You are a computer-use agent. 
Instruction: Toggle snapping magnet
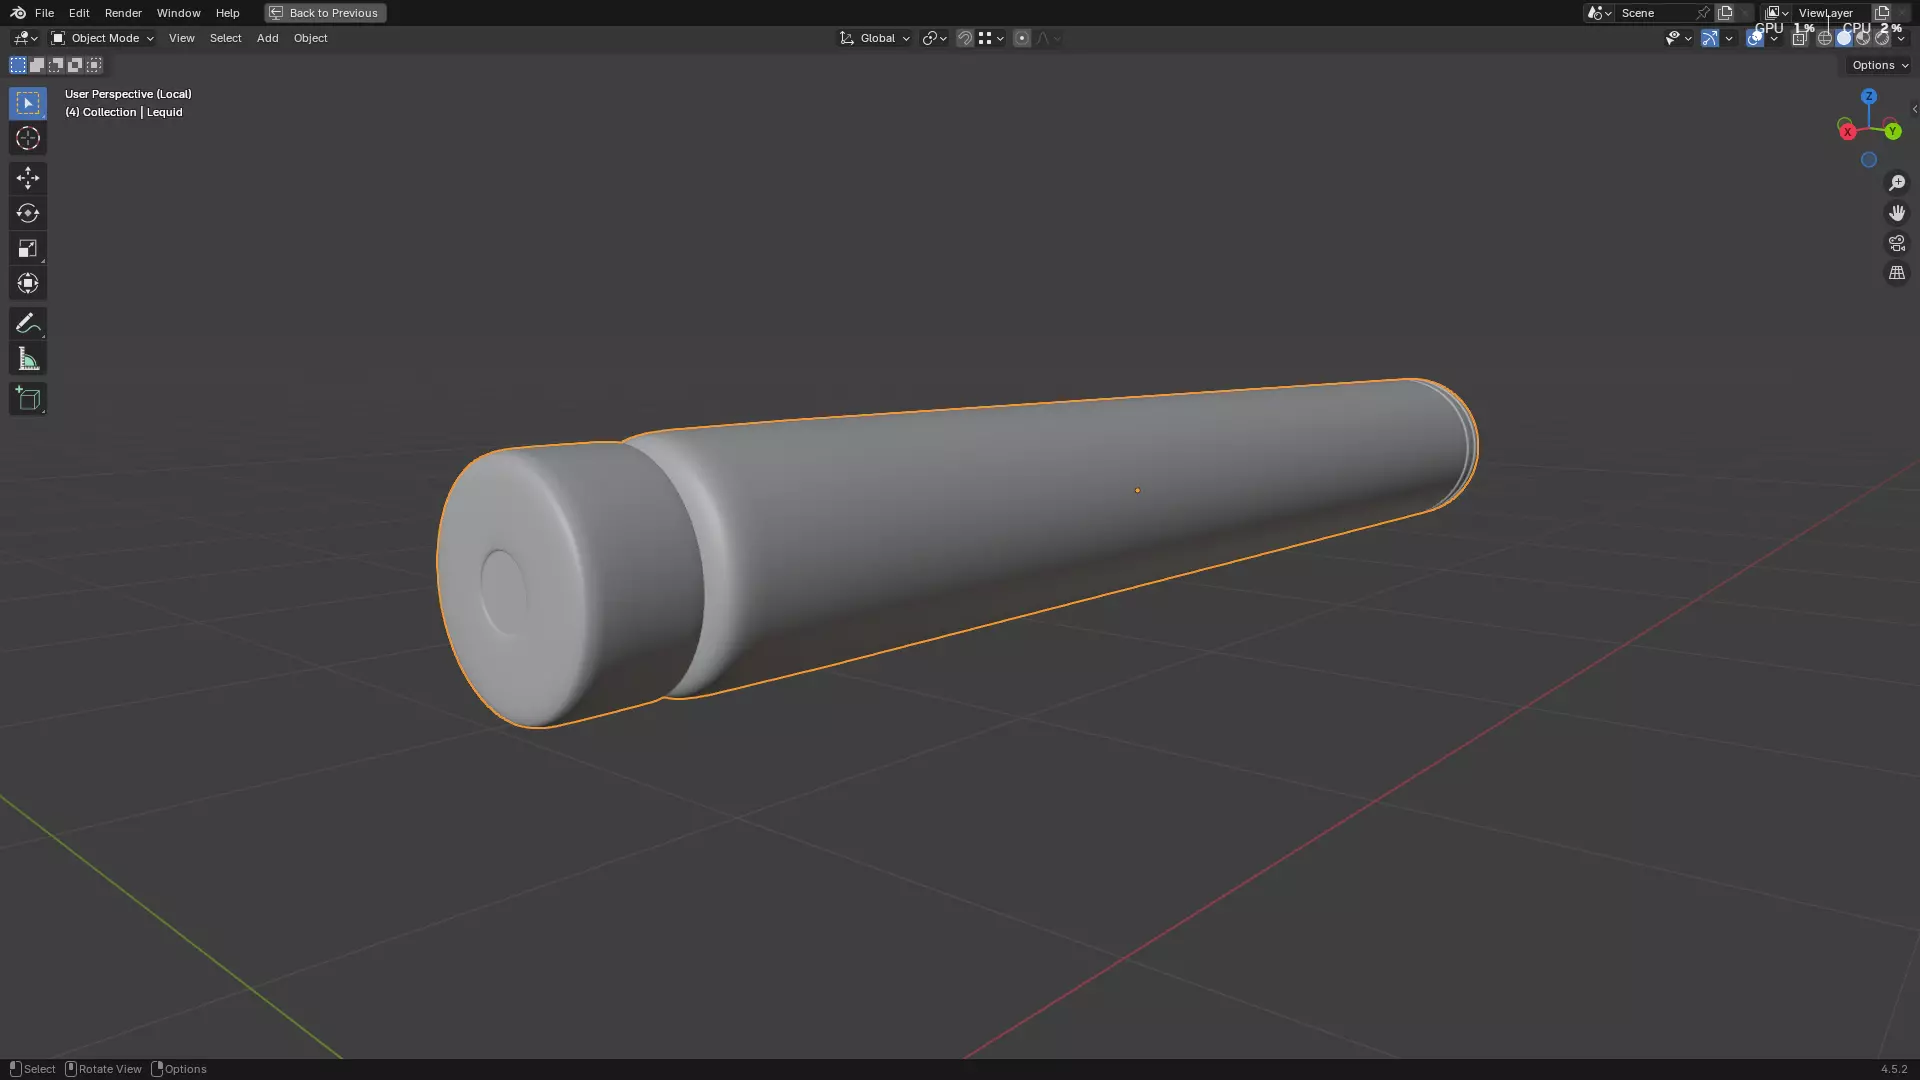coord(964,38)
